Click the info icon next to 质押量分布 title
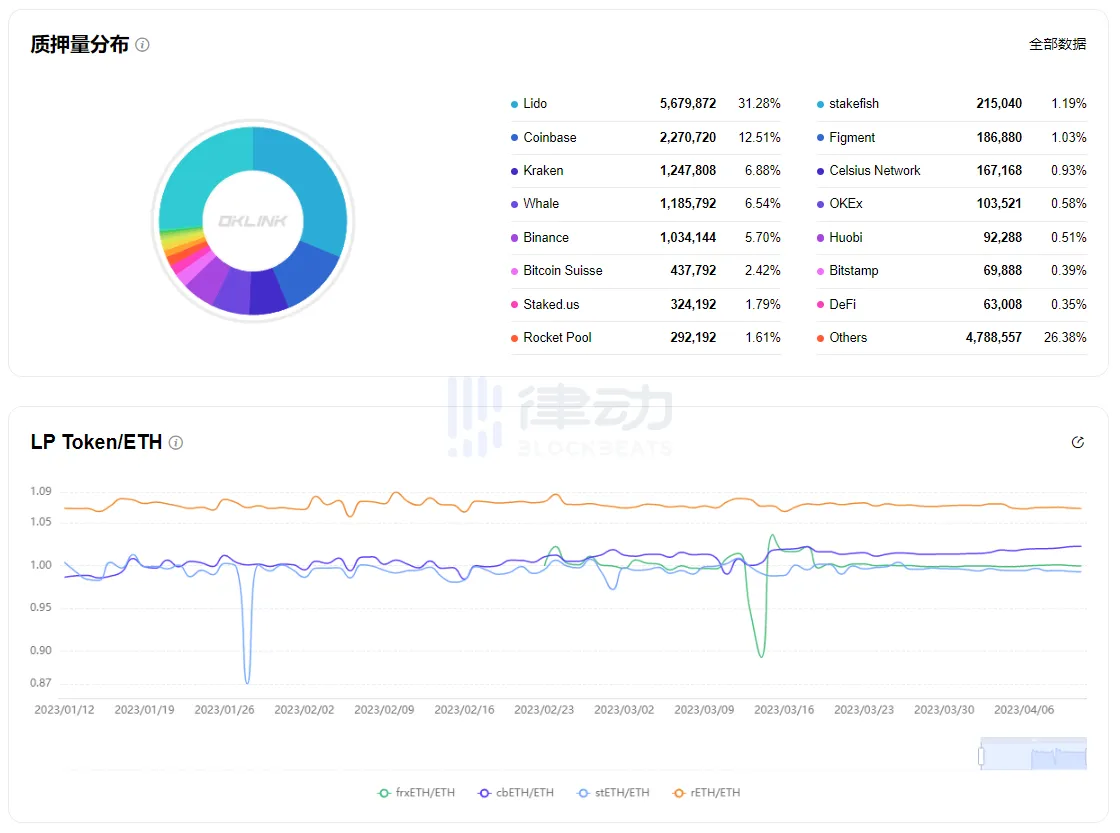1120x833 pixels. tap(141, 44)
